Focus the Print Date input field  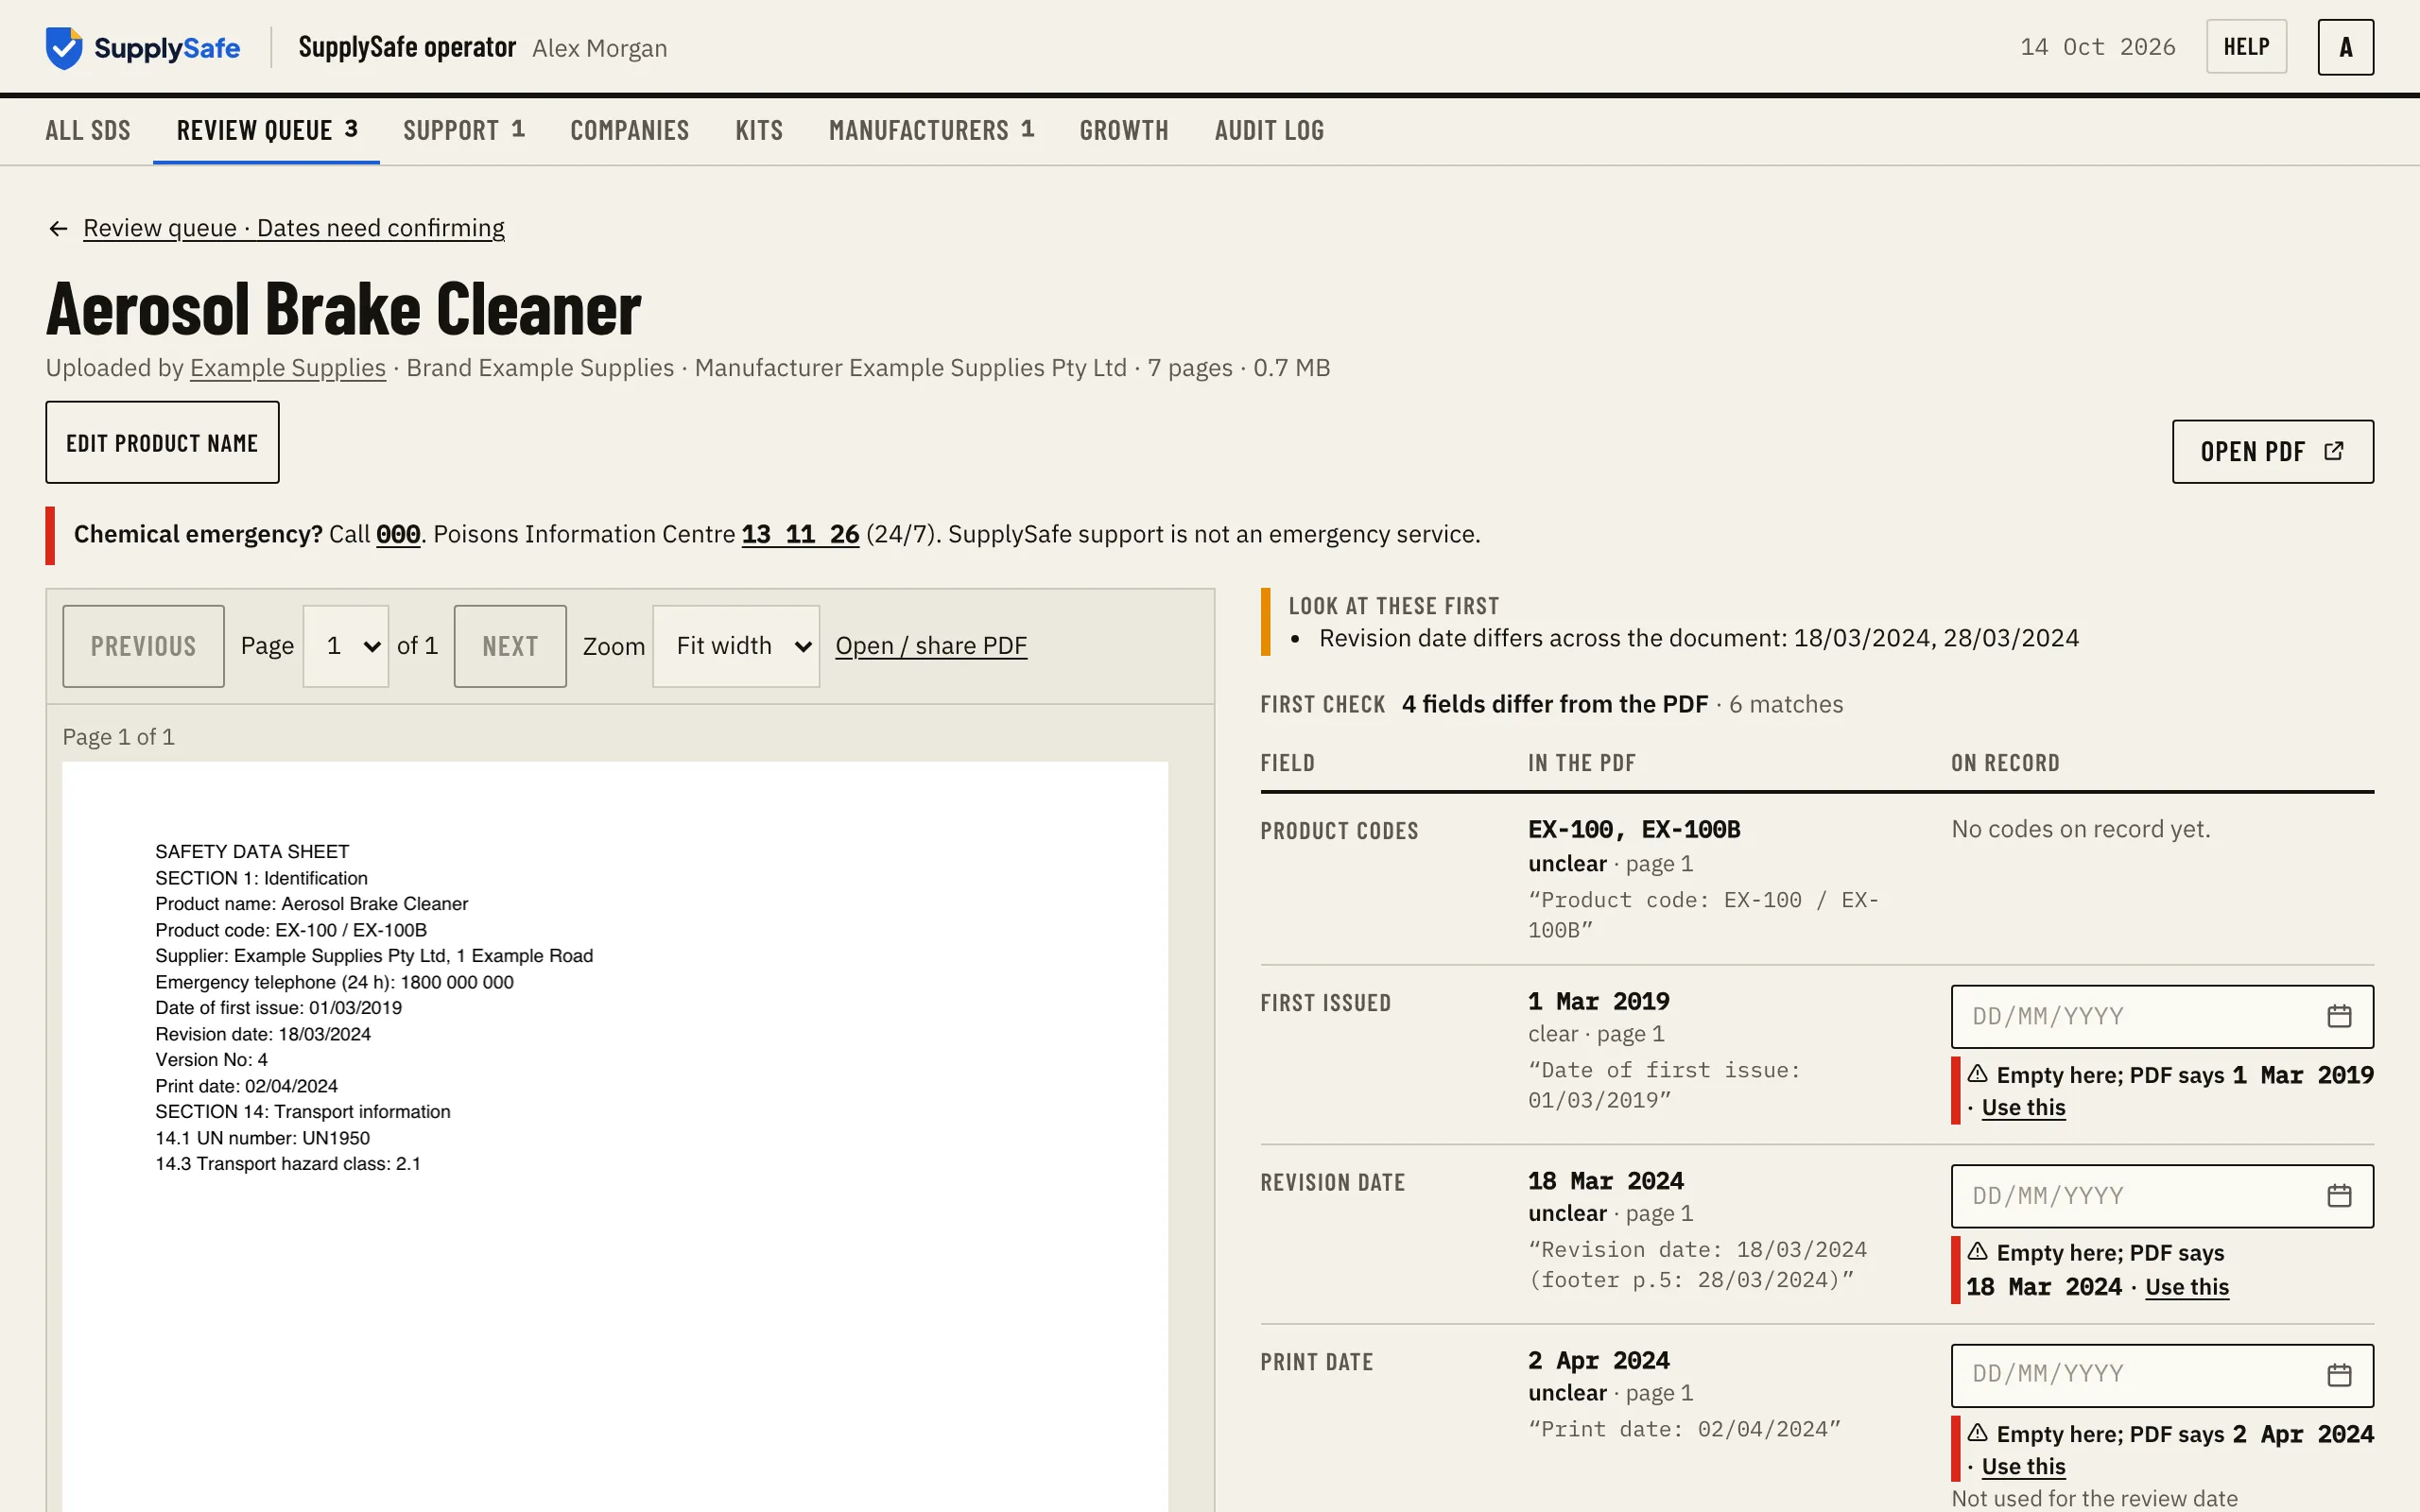(2162, 1375)
